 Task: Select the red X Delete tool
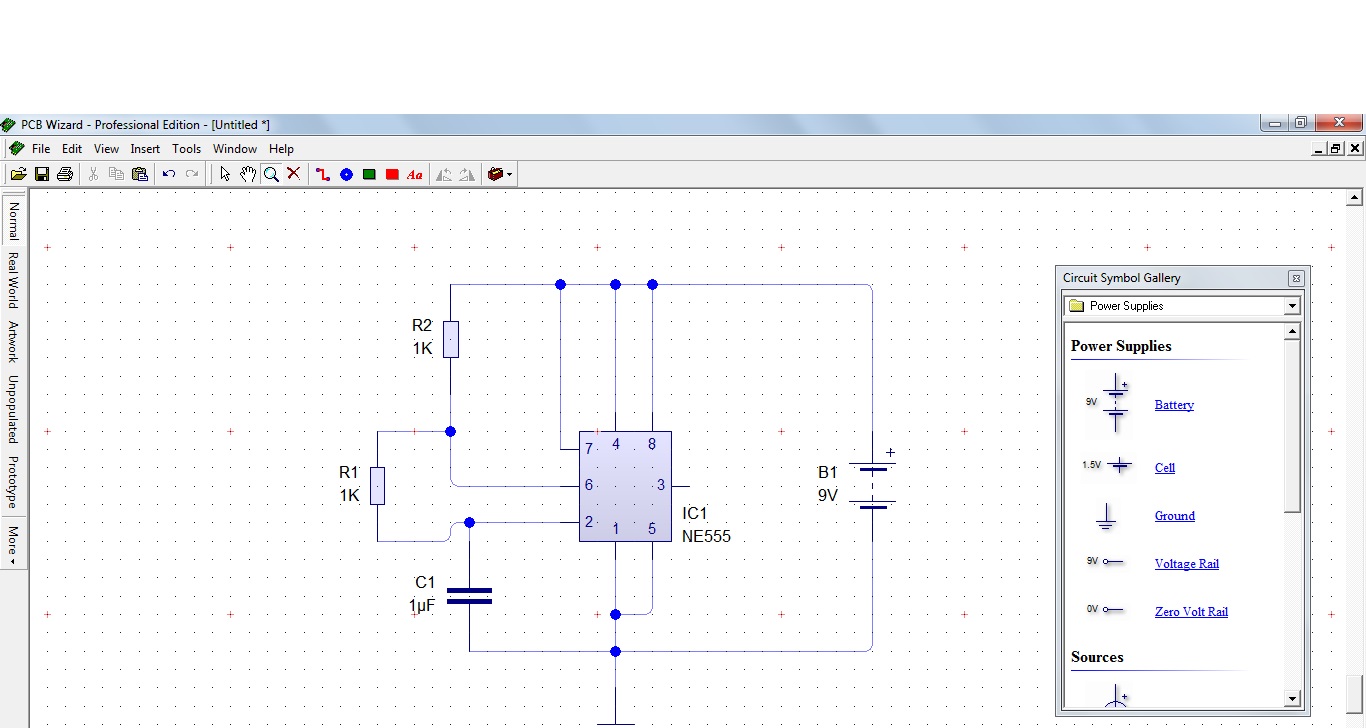tap(294, 174)
